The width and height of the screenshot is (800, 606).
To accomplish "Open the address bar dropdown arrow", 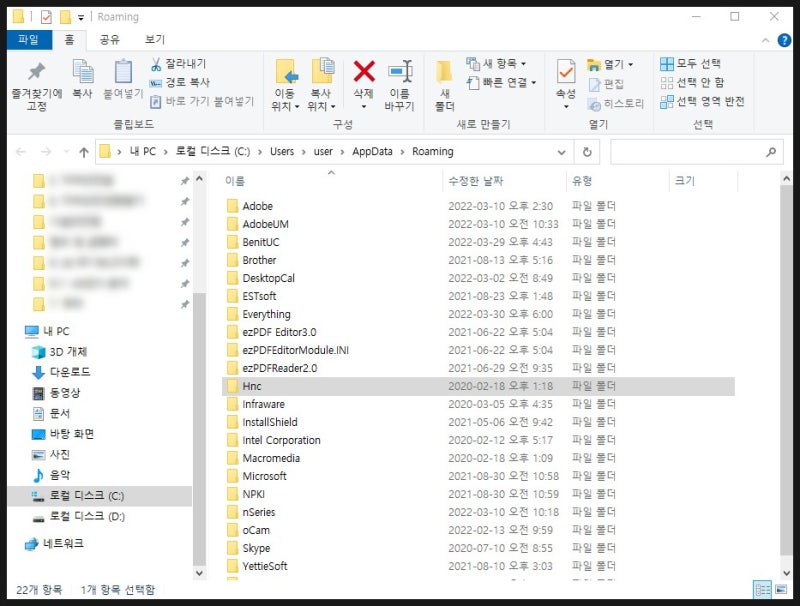I will [562, 152].
